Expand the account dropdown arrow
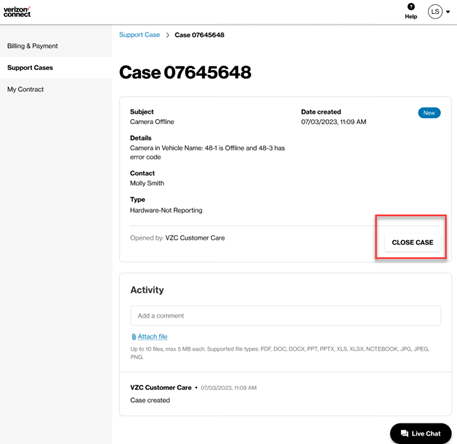The width and height of the screenshot is (457, 444). [x=448, y=12]
